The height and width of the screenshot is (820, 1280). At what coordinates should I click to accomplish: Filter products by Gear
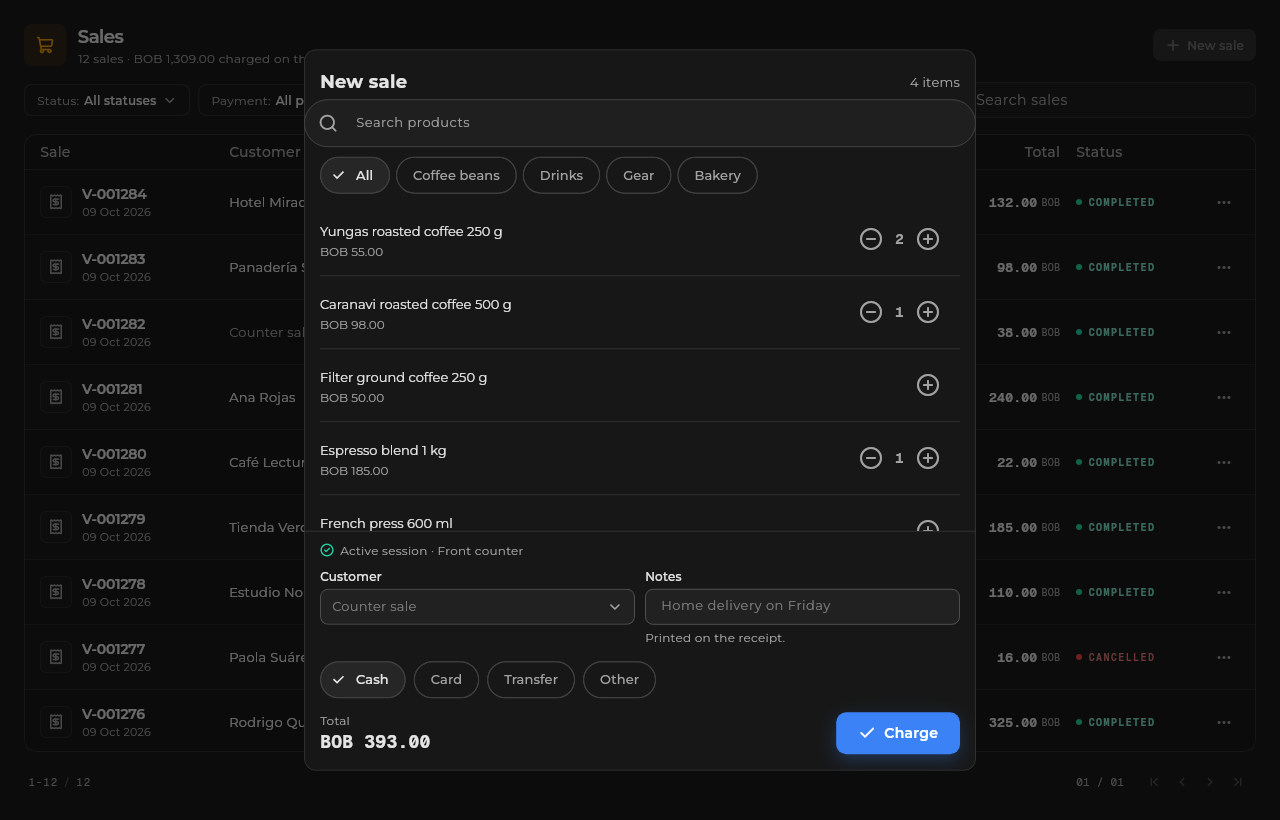[x=639, y=175]
